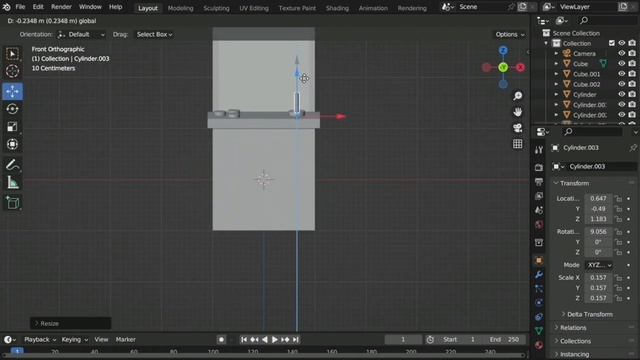640x360 pixels.
Task: Click the Scale X value field
Action: pos(598,278)
